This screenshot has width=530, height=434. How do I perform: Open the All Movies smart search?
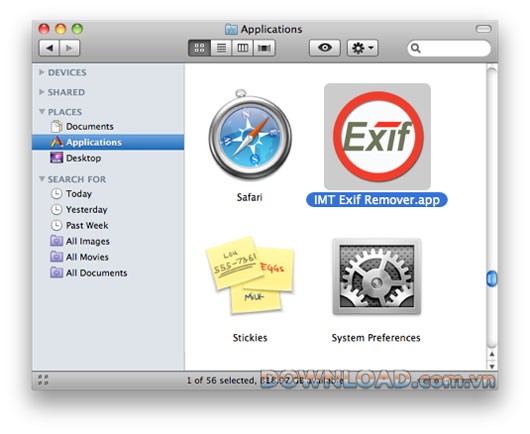click(x=108, y=257)
